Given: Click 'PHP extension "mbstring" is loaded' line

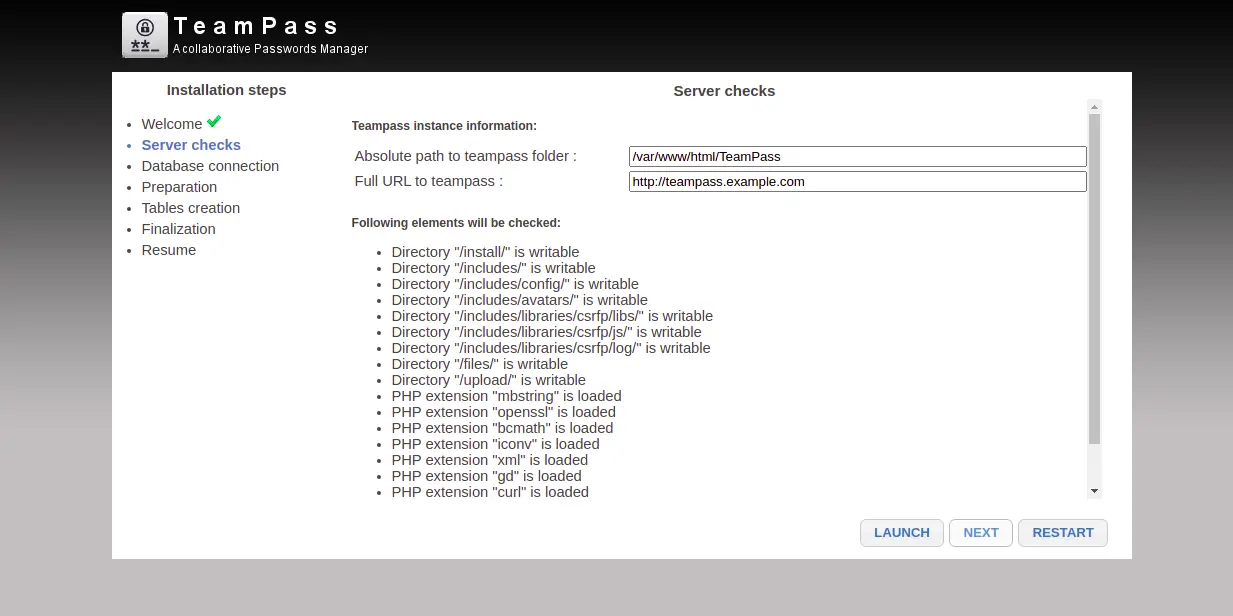Looking at the screenshot, I should (507, 396).
